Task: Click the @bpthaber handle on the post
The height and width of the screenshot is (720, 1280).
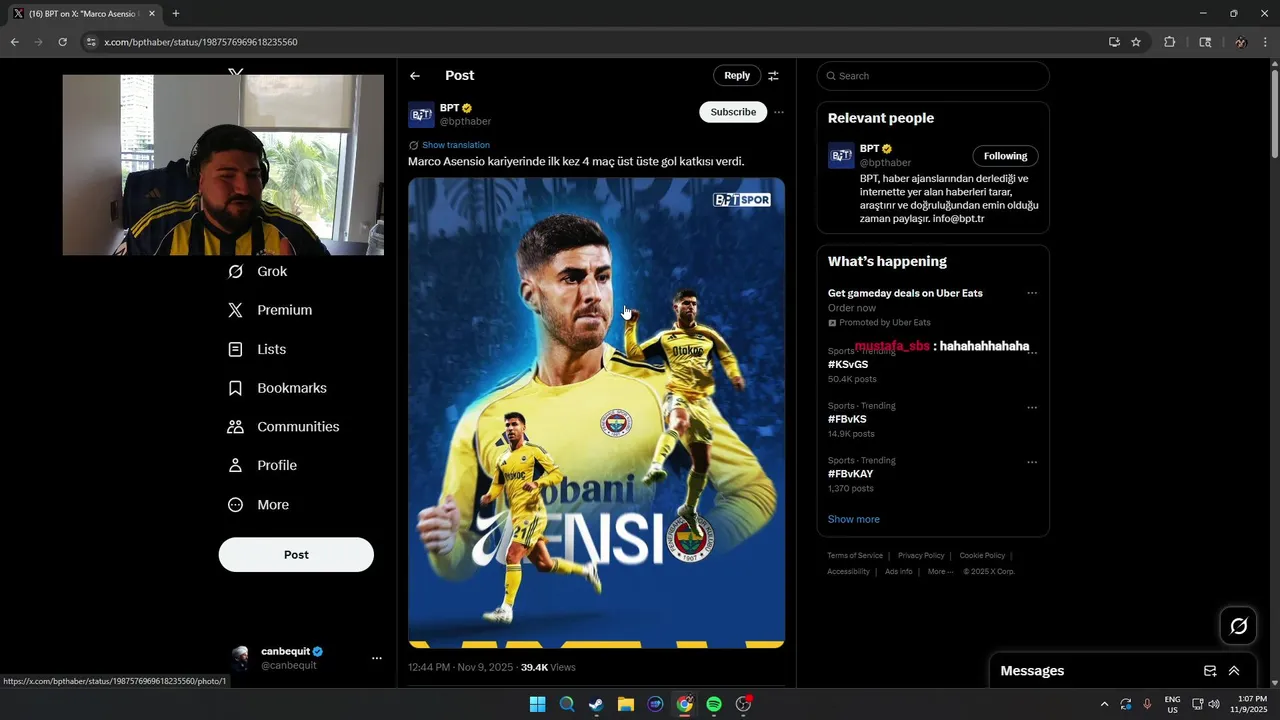Action: (x=466, y=122)
